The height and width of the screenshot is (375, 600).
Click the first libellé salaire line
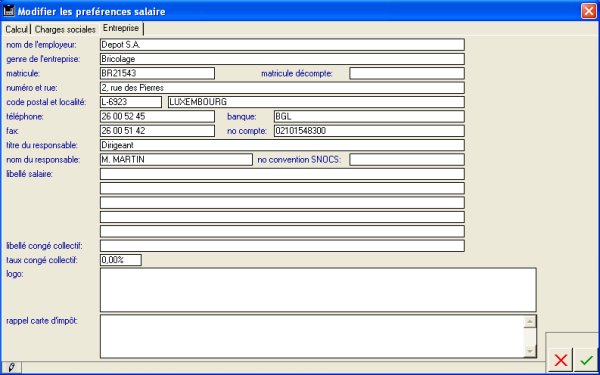(282, 174)
